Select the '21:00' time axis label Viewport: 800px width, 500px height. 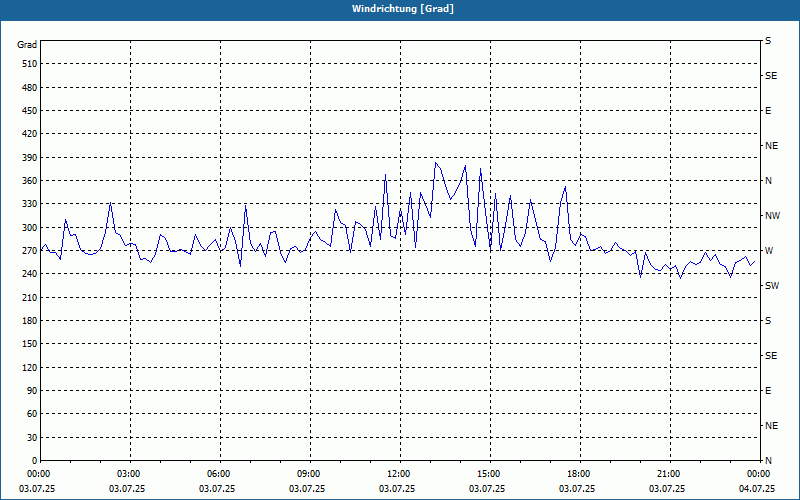tap(667, 474)
